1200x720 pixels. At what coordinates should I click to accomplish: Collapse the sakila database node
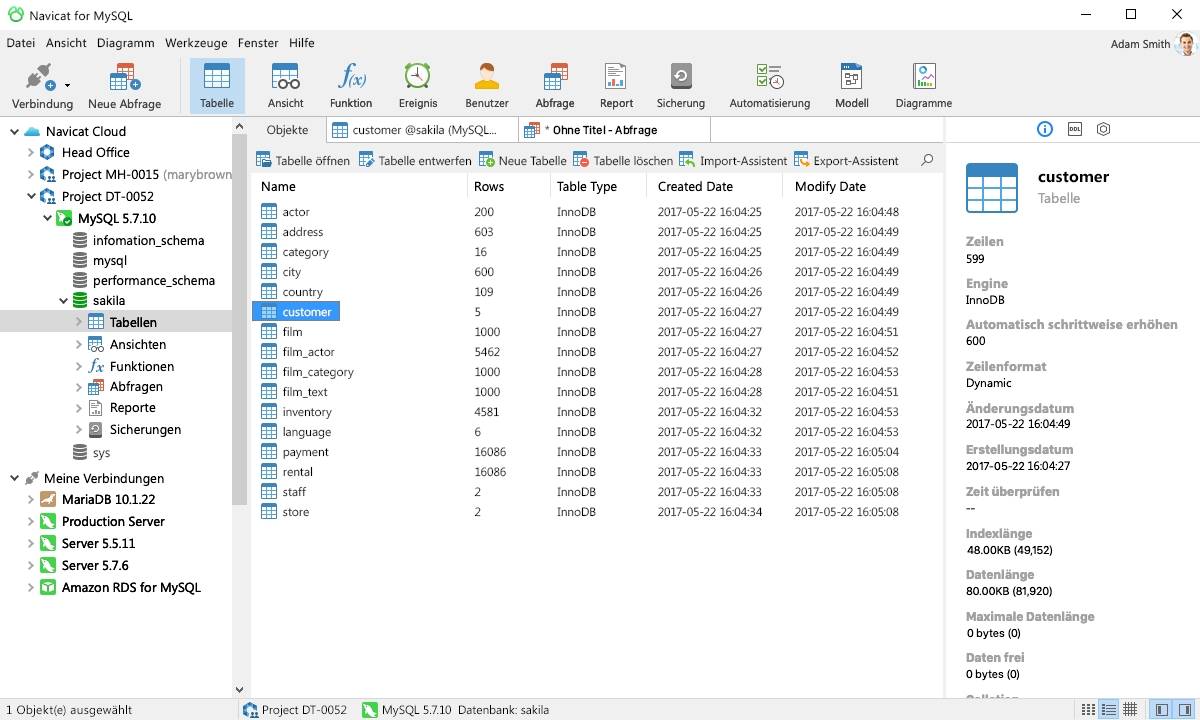click(x=63, y=300)
